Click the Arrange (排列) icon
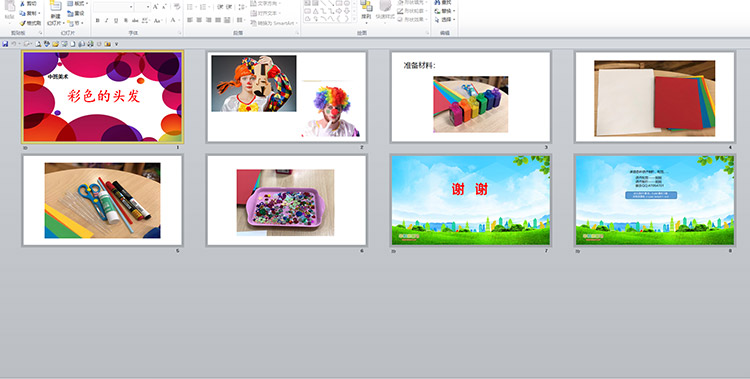Viewport: 750px width, 379px height. click(366, 7)
